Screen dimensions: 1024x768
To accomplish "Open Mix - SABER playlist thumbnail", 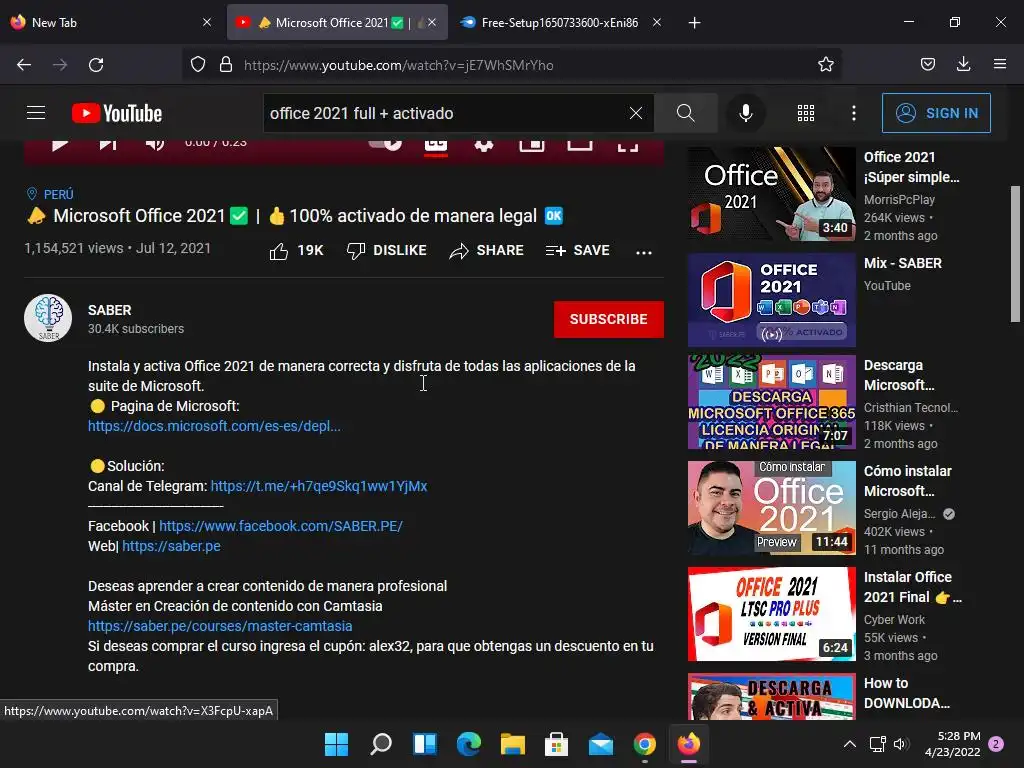I will point(771,300).
